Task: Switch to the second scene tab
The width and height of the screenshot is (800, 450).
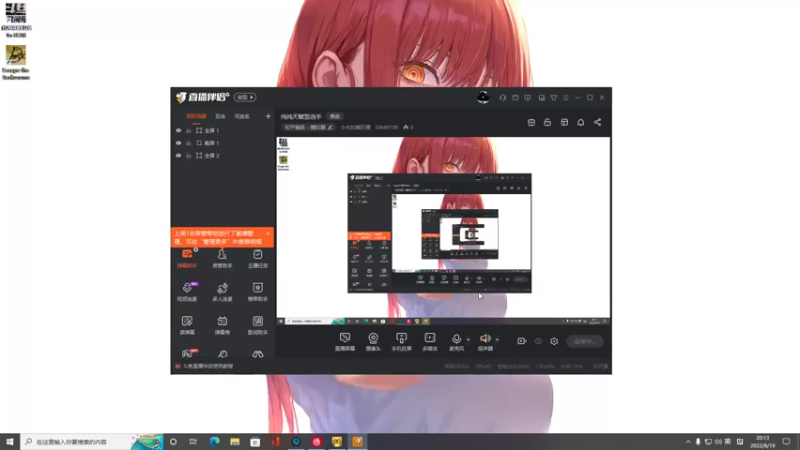Action: (x=220, y=116)
